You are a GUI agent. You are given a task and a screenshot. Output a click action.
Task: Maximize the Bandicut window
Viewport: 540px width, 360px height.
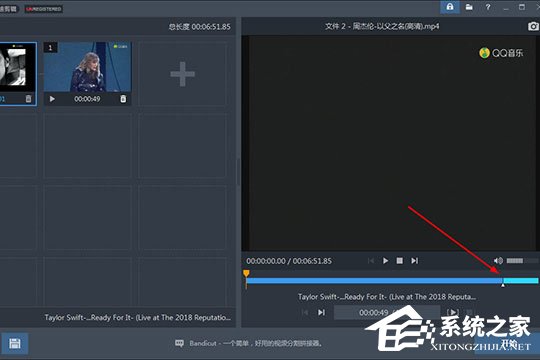(x=522, y=7)
